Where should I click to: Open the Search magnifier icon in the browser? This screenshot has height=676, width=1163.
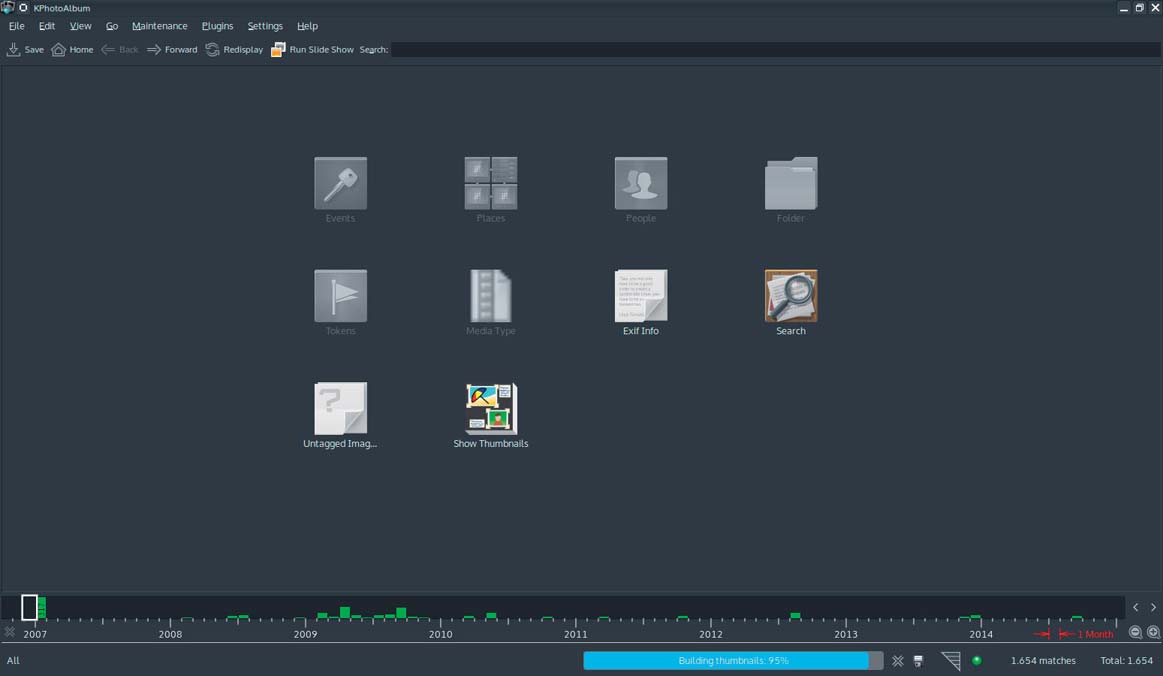791,296
